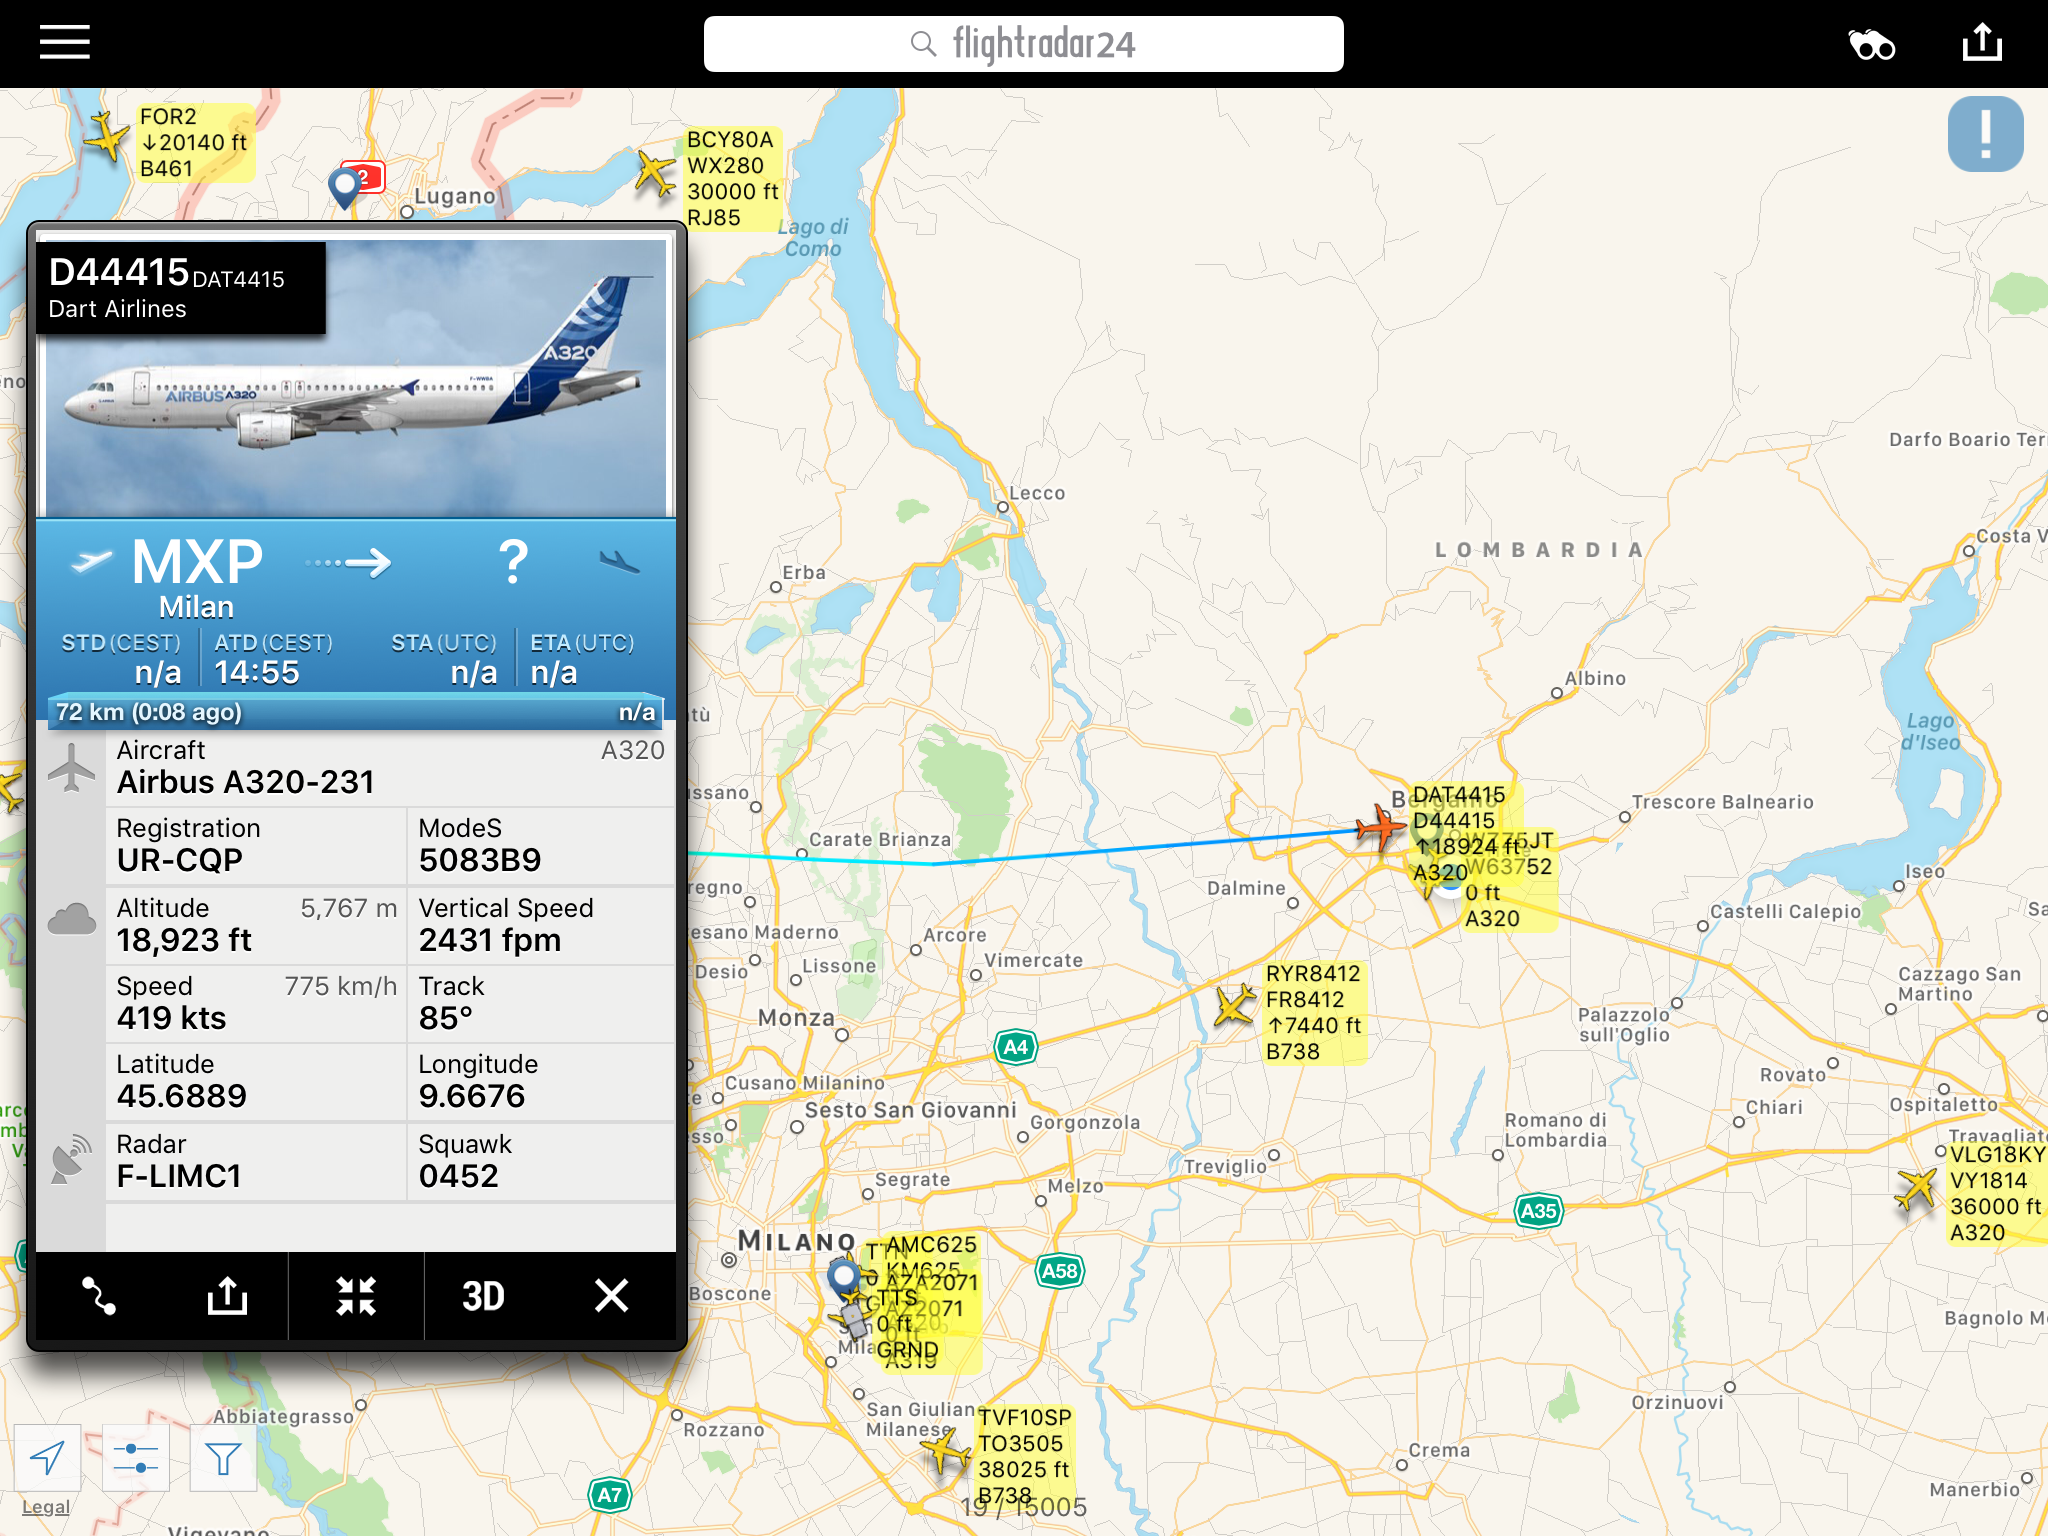Tap the share icon in top bar

pos(1982,43)
